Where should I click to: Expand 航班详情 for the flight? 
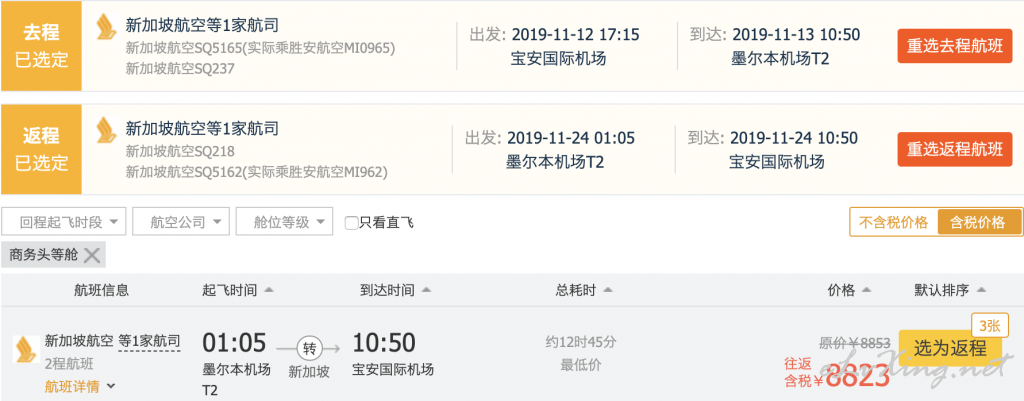pos(80,387)
